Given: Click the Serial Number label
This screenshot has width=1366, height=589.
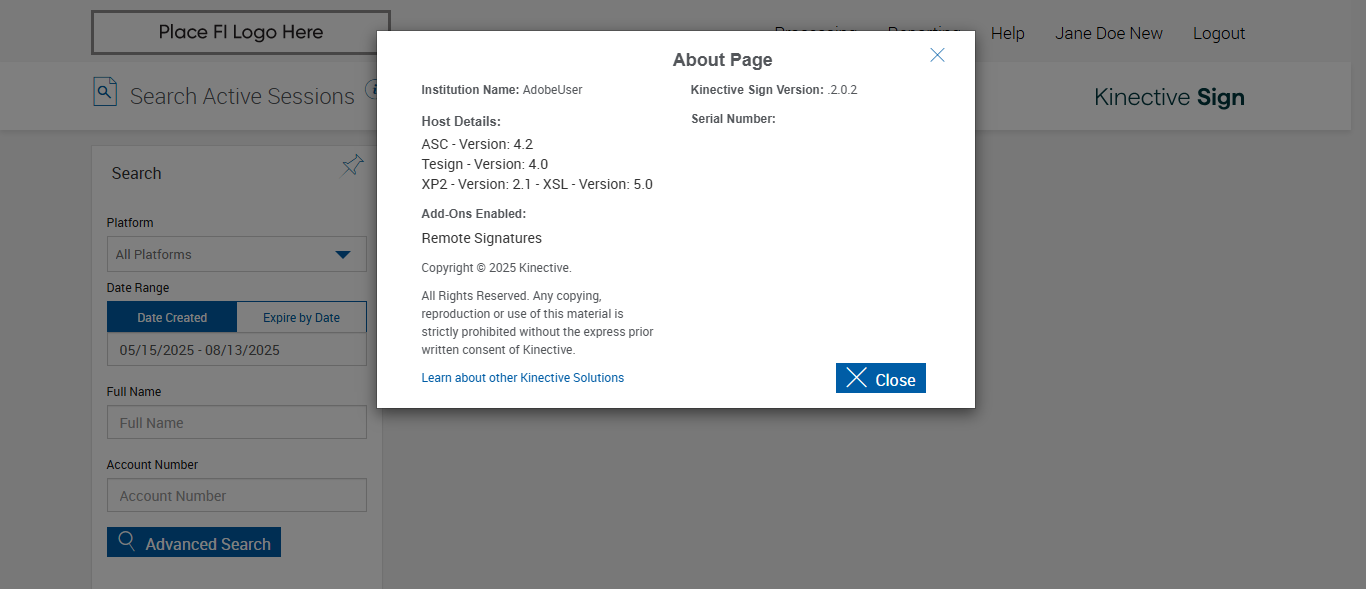Looking at the screenshot, I should click(x=733, y=119).
